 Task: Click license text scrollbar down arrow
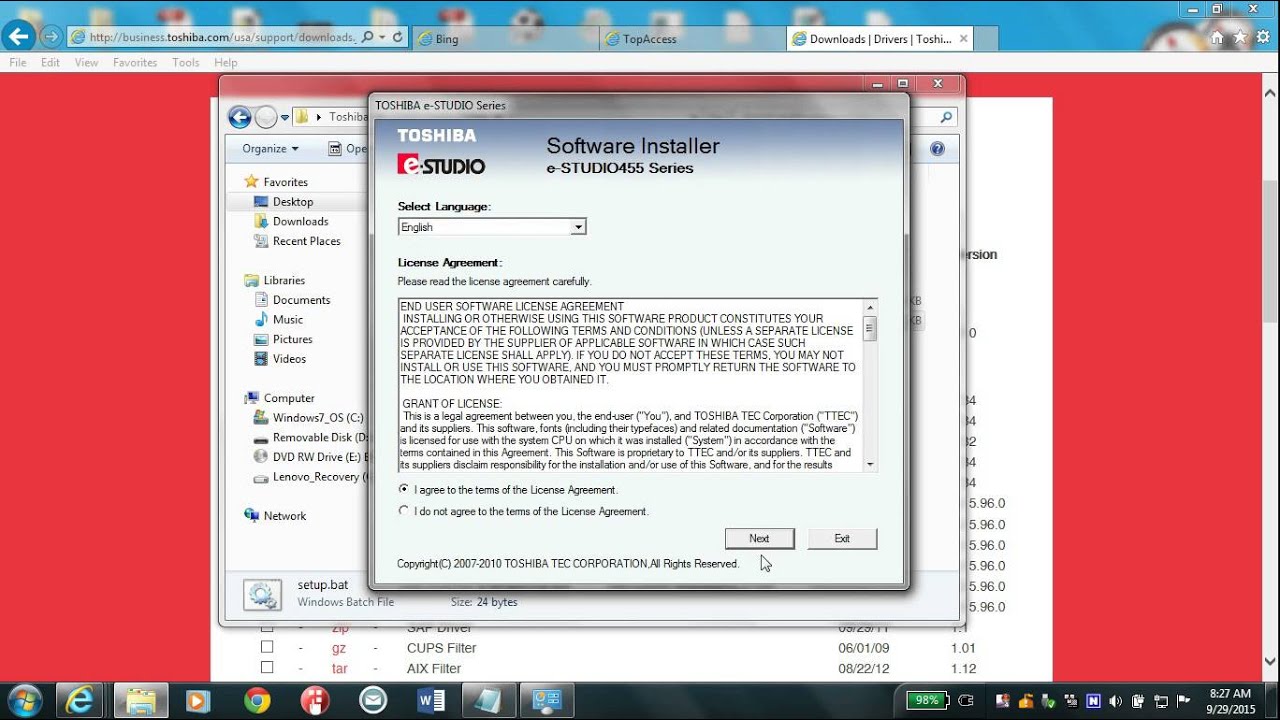tap(870, 464)
